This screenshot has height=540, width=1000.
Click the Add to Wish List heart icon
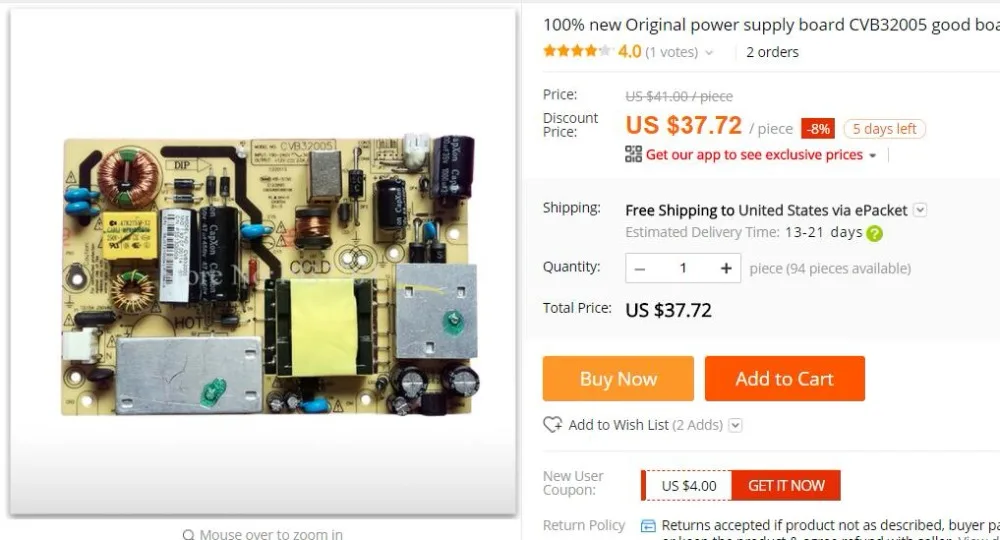pyautogui.click(x=552, y=425)
